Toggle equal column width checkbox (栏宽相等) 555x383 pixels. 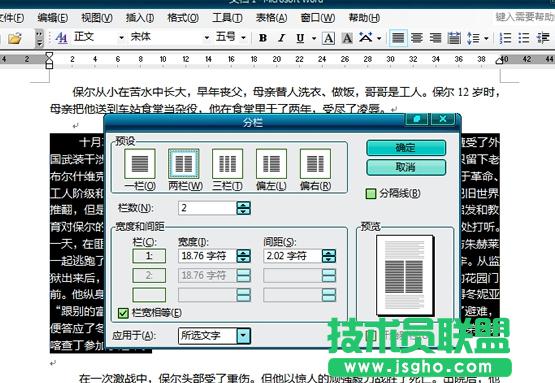tap(123, 313)
